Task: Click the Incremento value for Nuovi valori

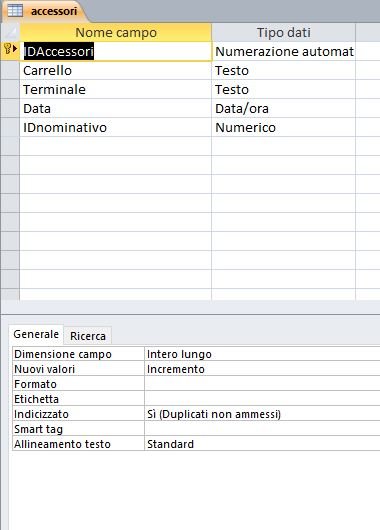Action: (x=262, y=369)
